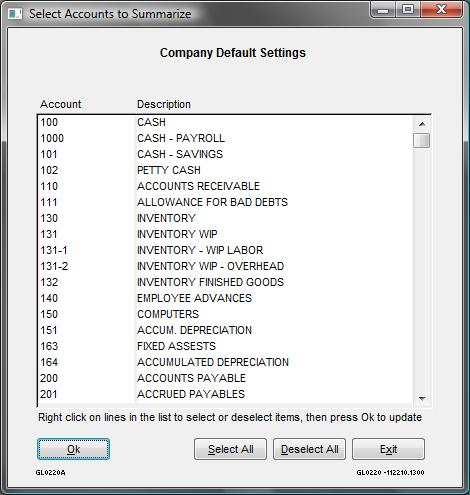Click the window title bar icon
470x495 pixels.
[x=15, y=14]
